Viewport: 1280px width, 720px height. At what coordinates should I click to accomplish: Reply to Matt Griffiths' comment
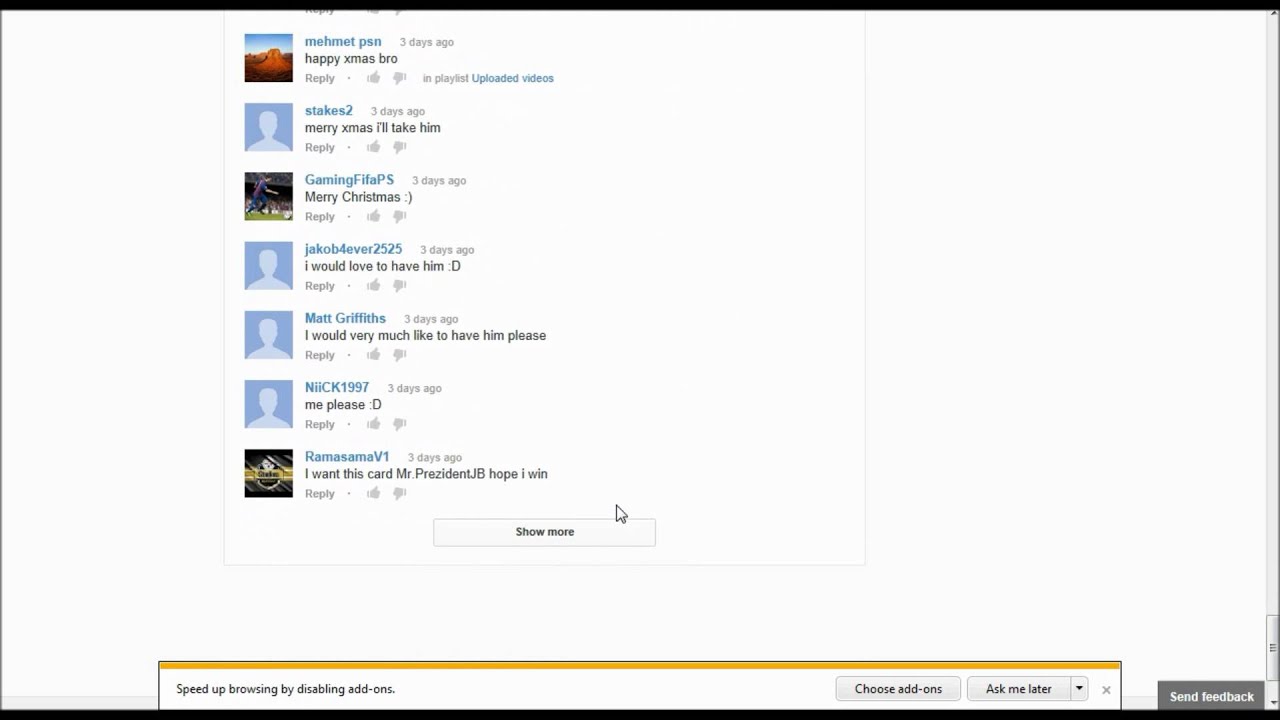pos(320,355)
